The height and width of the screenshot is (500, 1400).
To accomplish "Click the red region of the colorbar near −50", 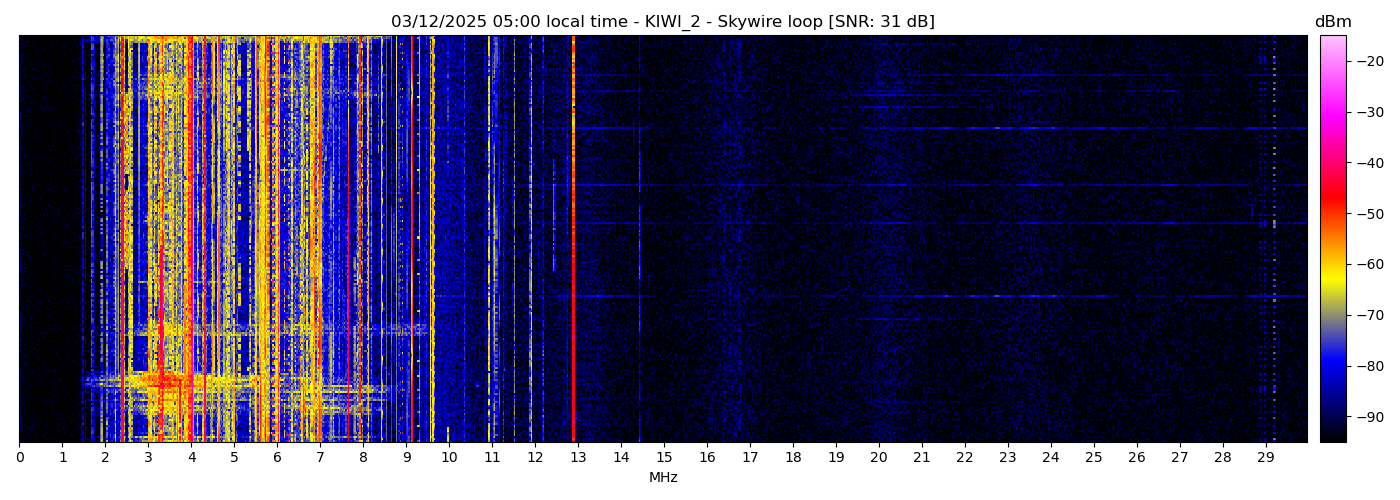I will 1332,213.
